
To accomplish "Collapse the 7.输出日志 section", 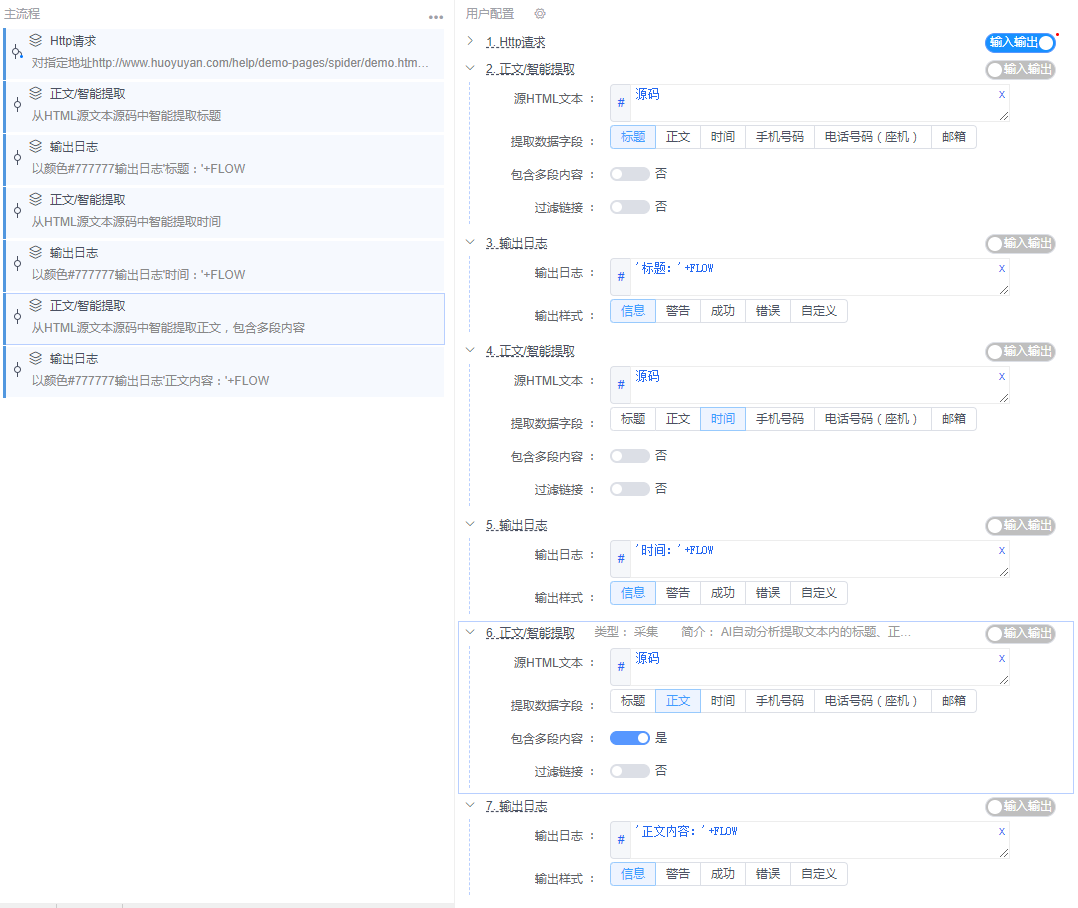I will tap(469, 806).
